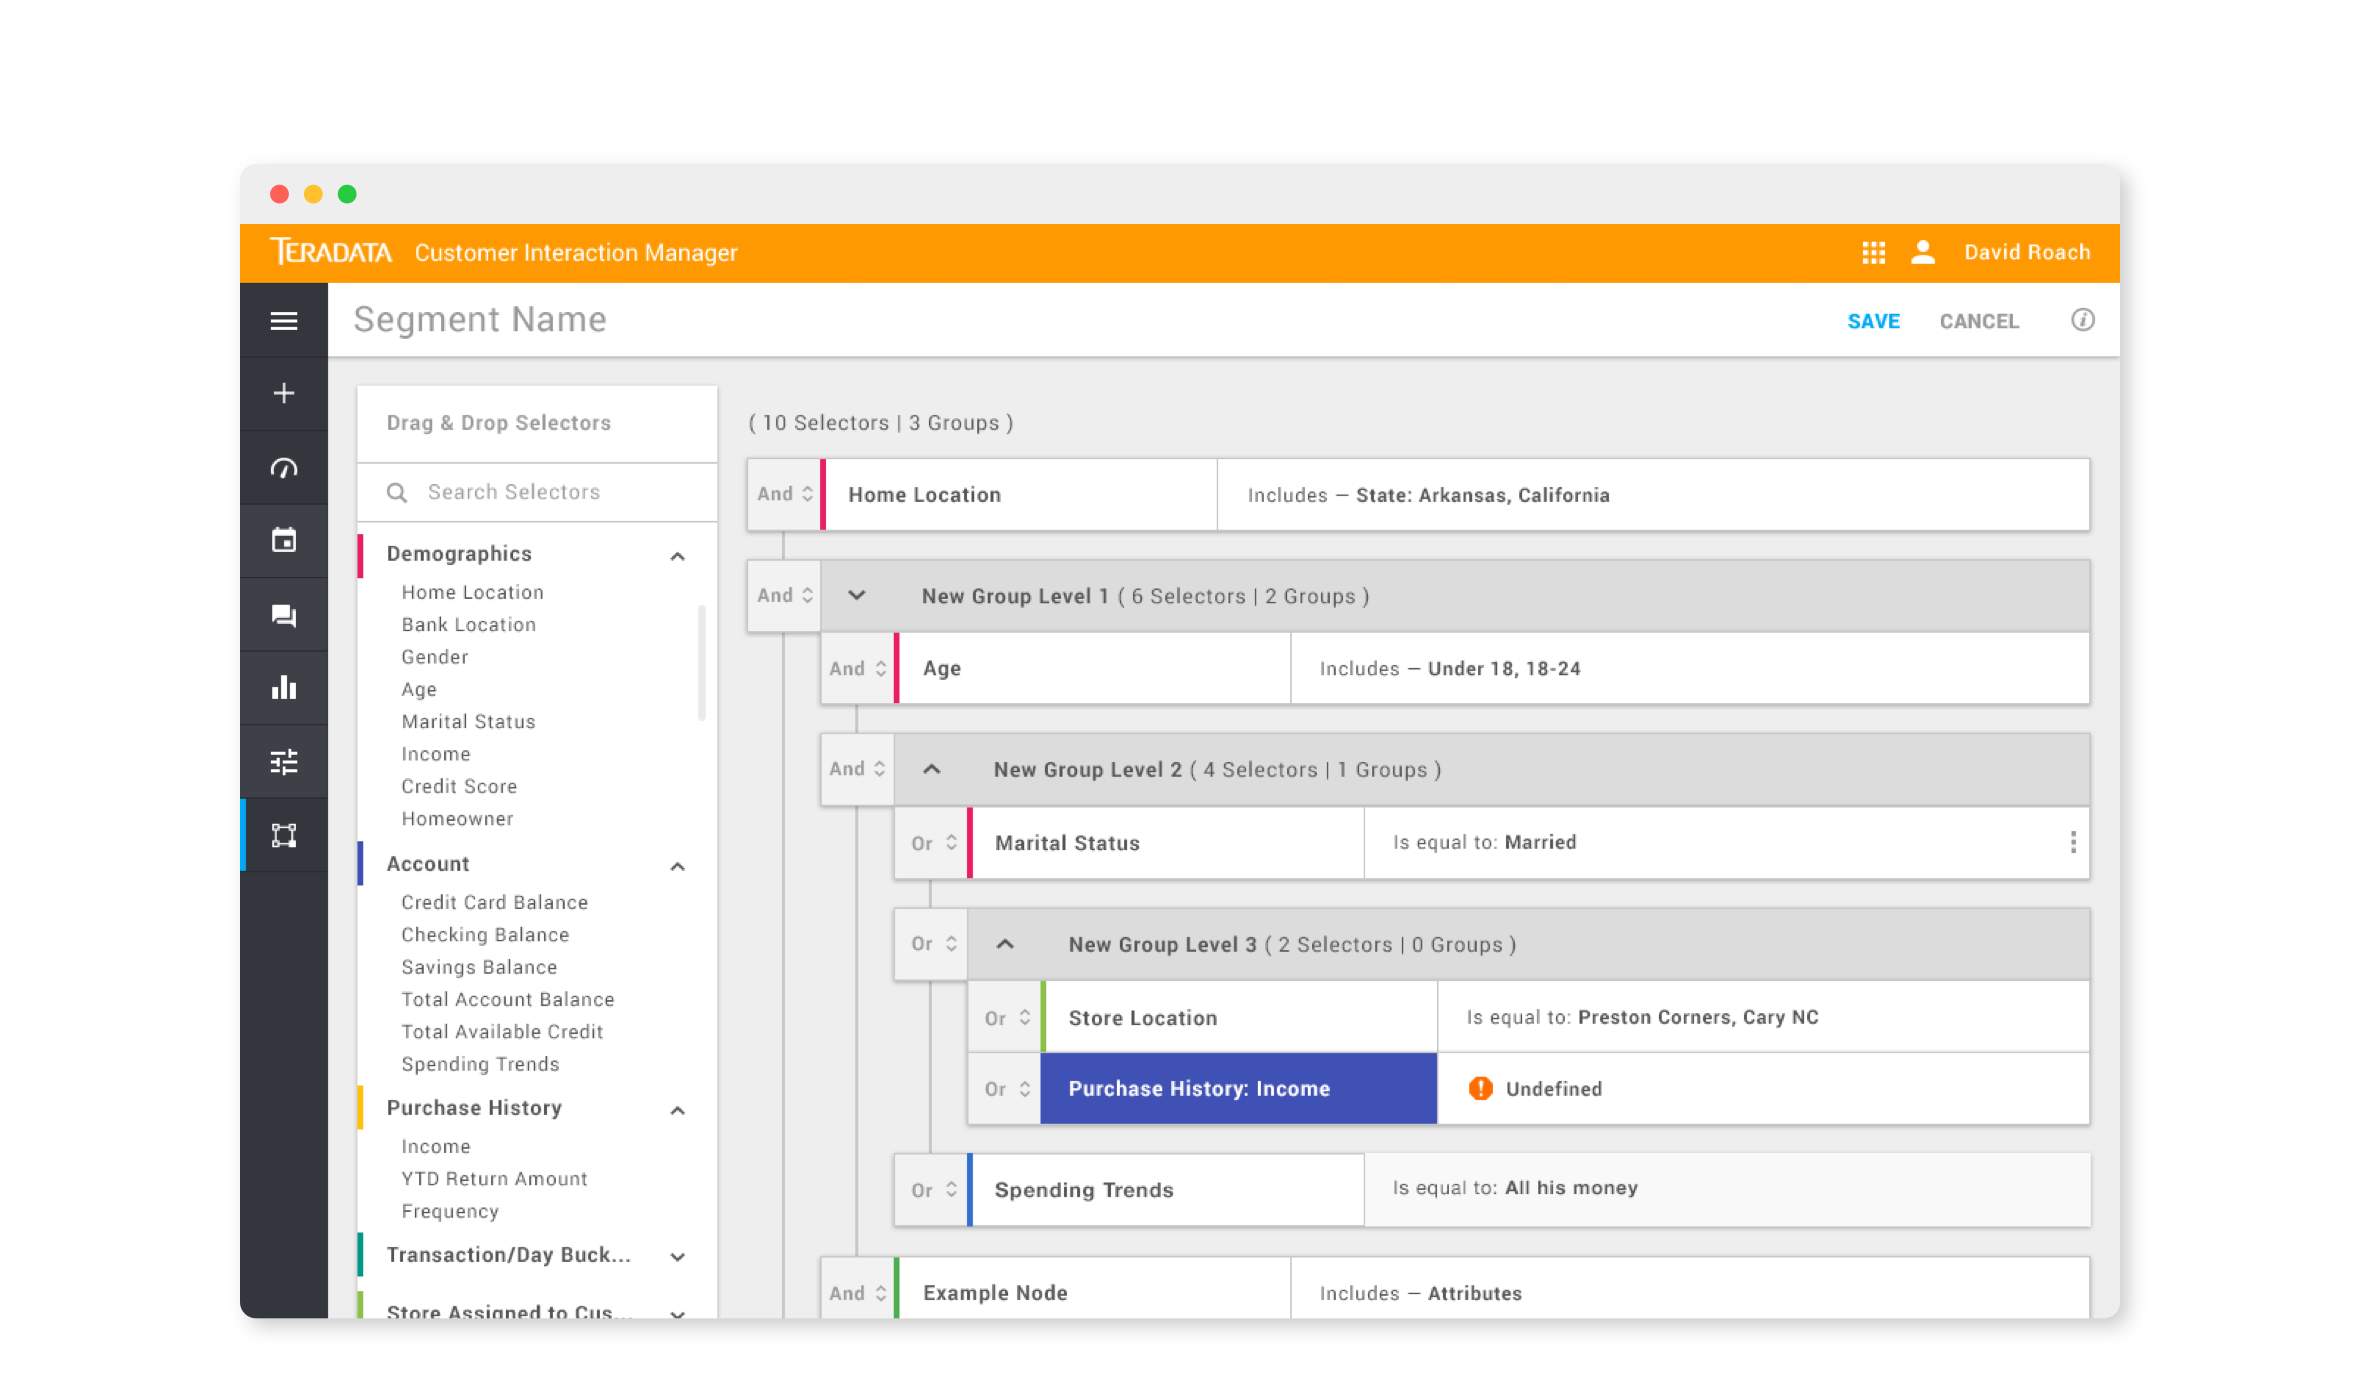Click the Demographics pink color bar

pyautogui.click(x=360, y=555)
